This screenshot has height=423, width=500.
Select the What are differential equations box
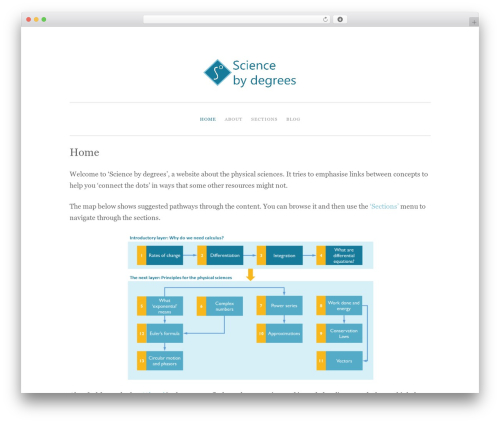click(339, 256)
